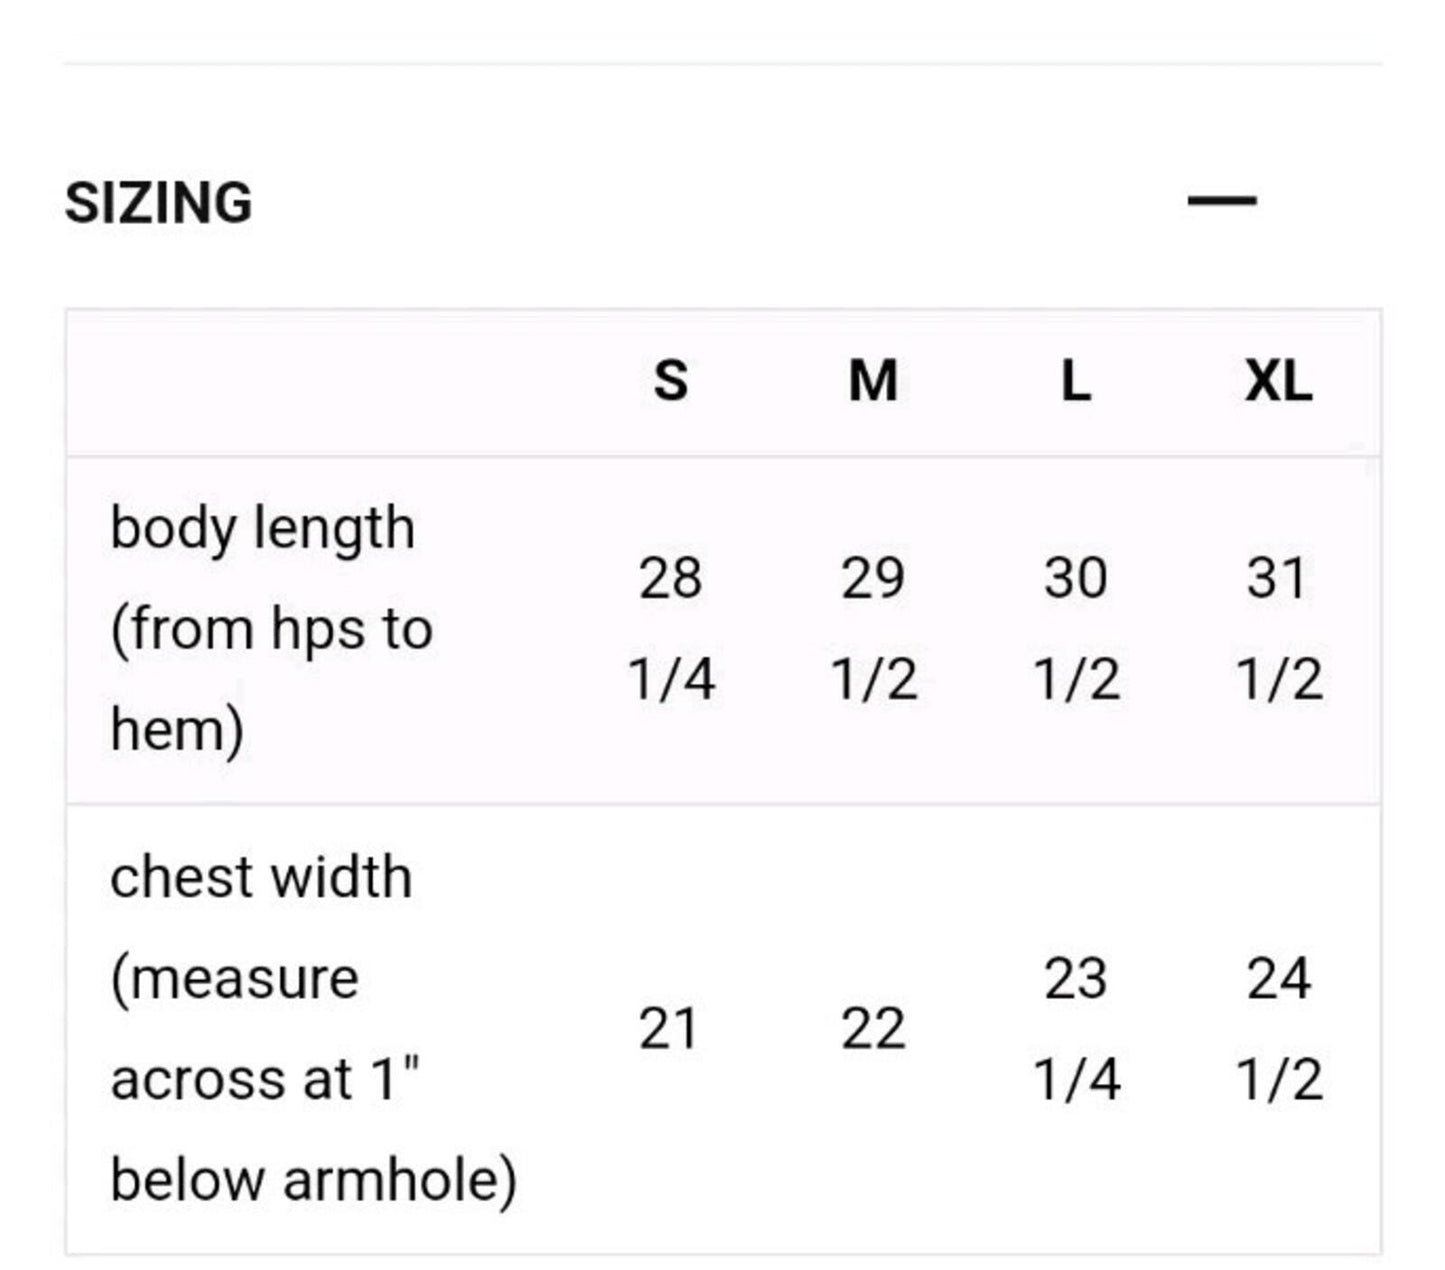
Task: Click body length value 31 1/2 for XL
Action: click(x=1278, y=629)
